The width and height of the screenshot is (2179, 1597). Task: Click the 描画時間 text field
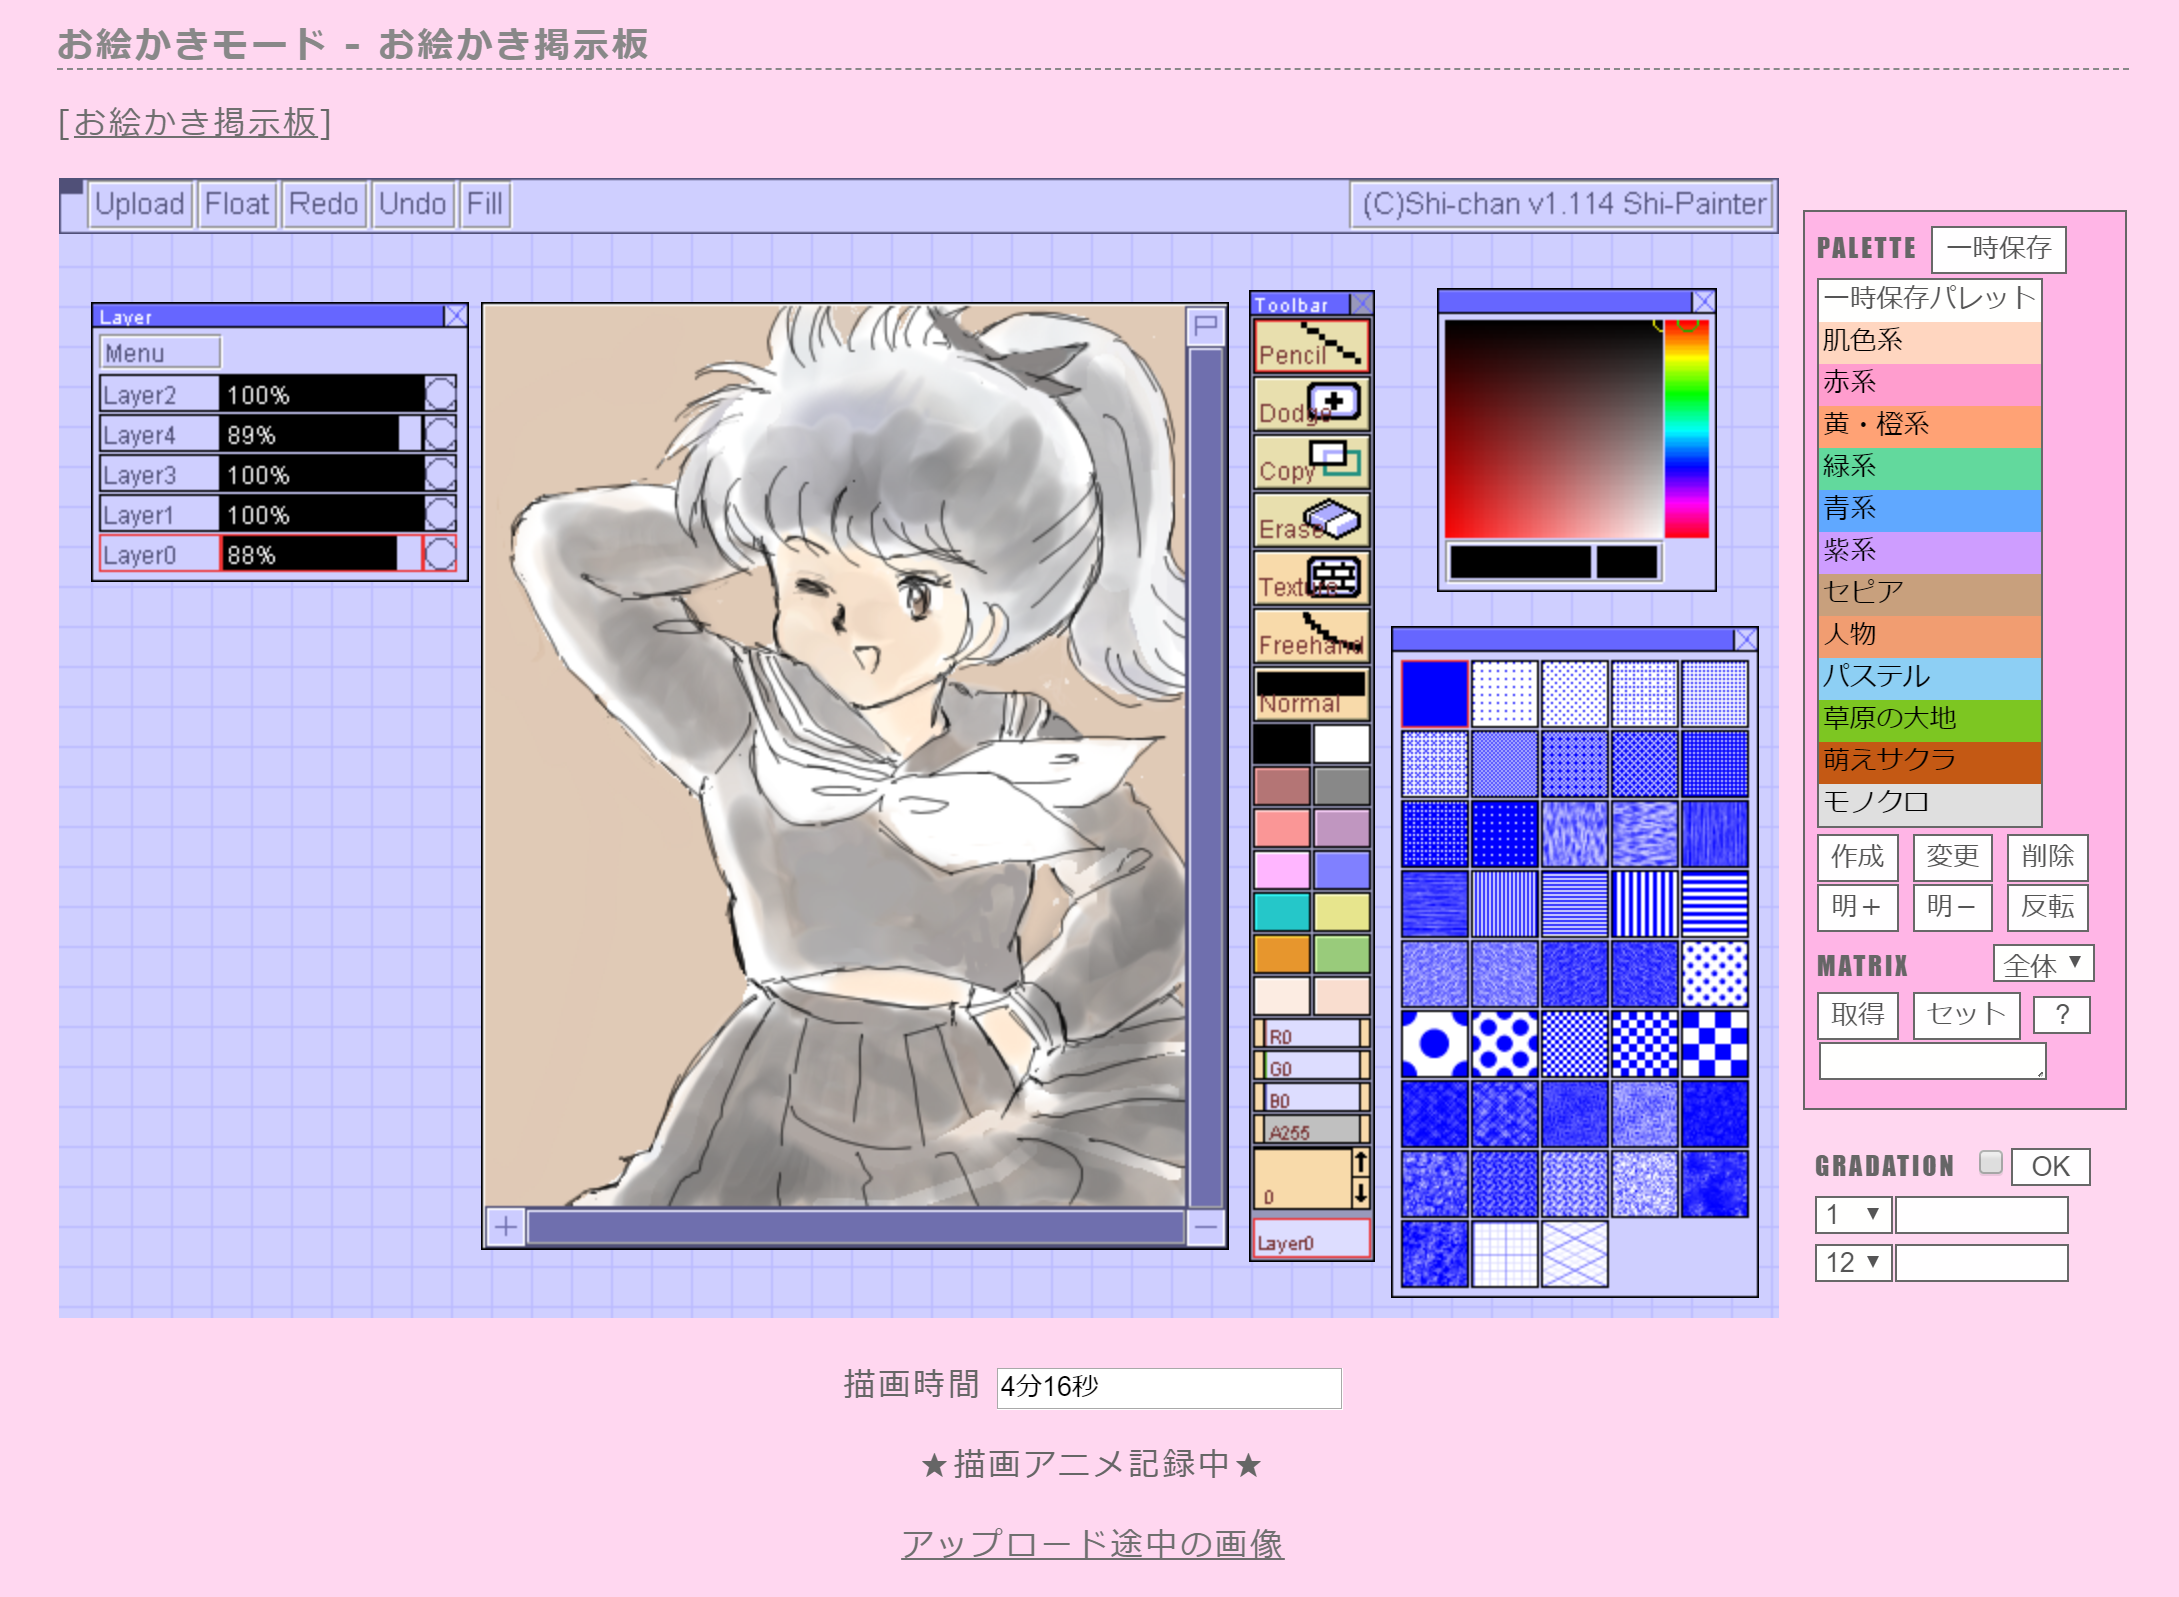(1168, 1387)
